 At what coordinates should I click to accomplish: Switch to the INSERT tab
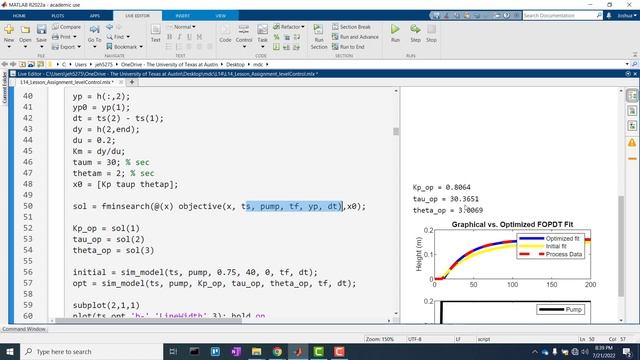click(x=182, y=16)
